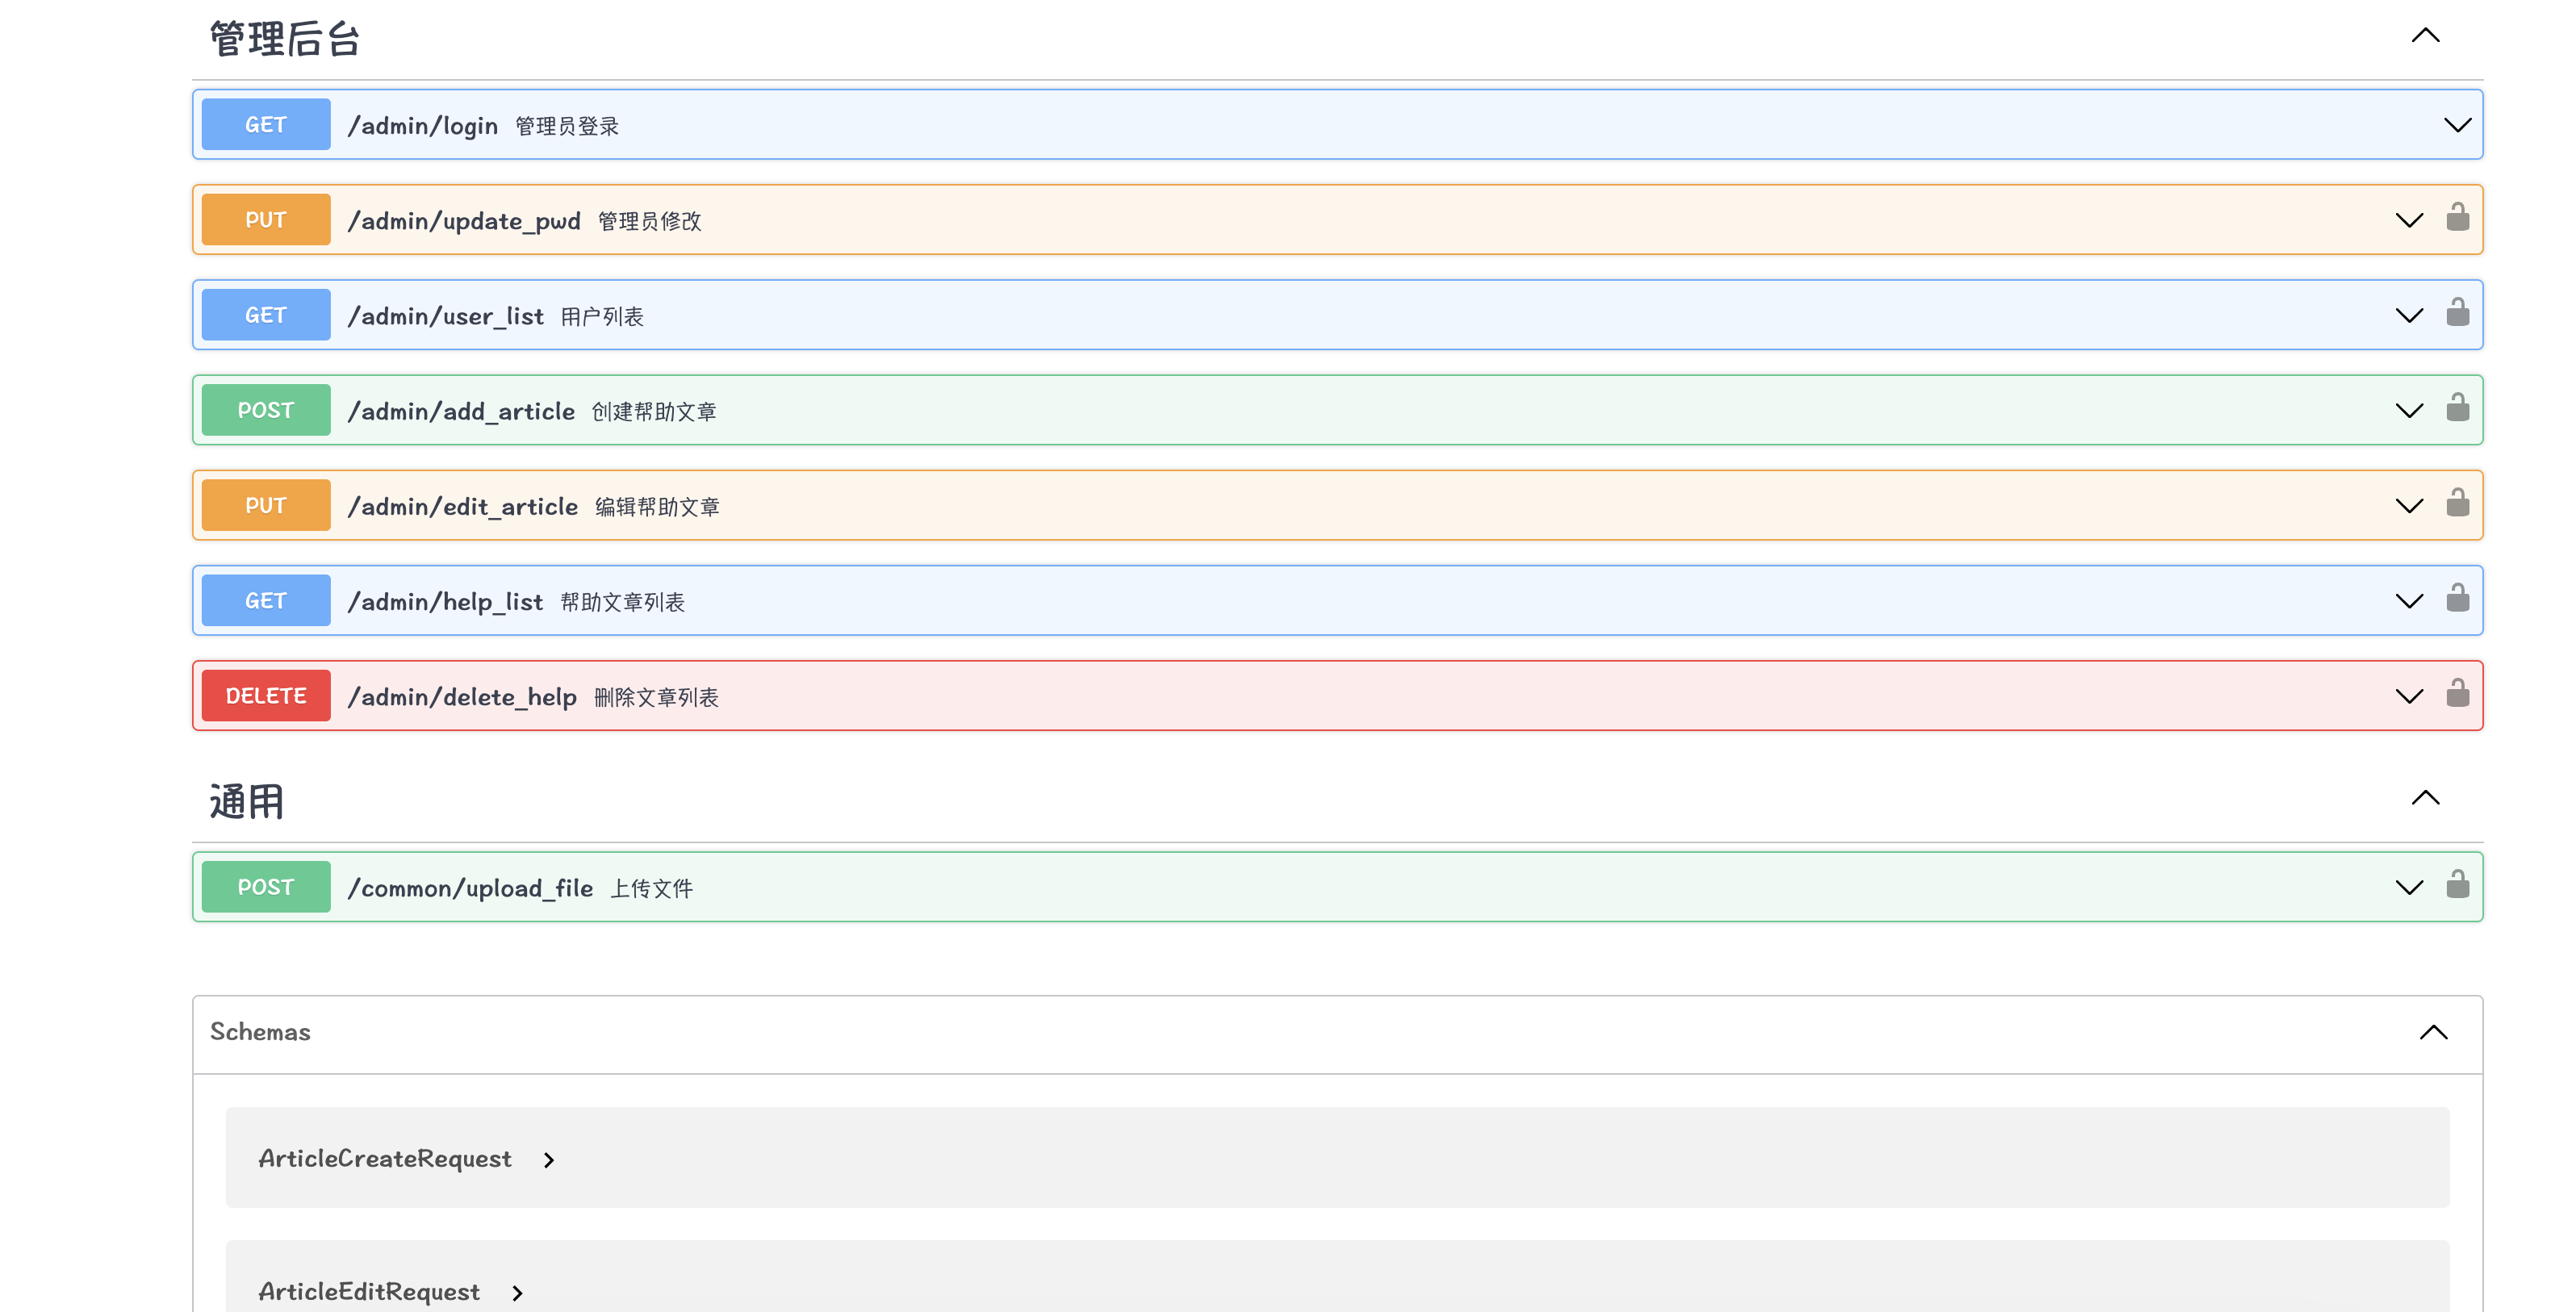Viewport: 2576px width, 1312px height.
Task: Click the 上传文件 description text
Action: [x=652, y=888]
